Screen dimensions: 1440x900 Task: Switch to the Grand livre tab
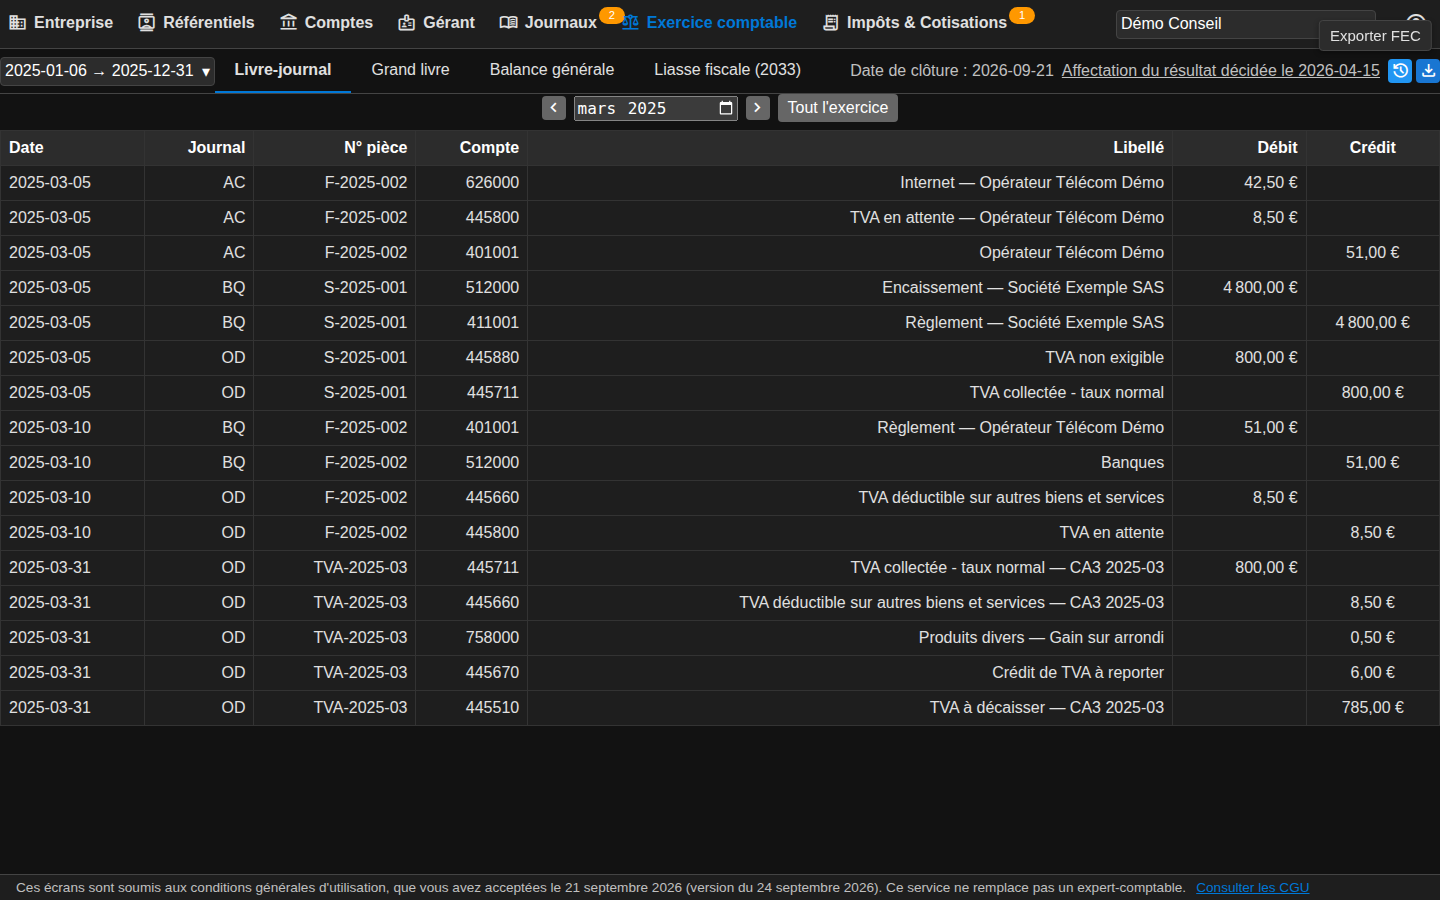(410, 70)
